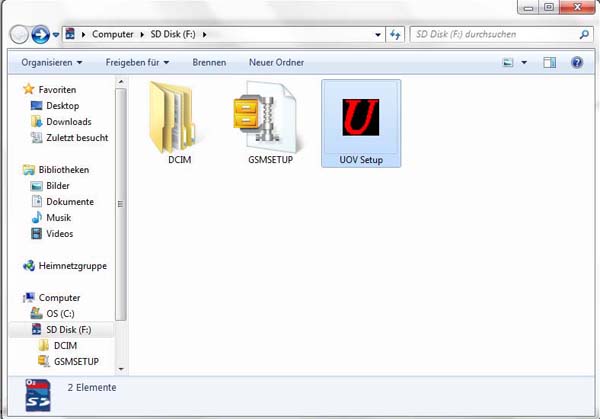Viewport: 600px width, 419px height.
Task: Click the Brennen toolbar button
Action: click(x=209, y=62)
